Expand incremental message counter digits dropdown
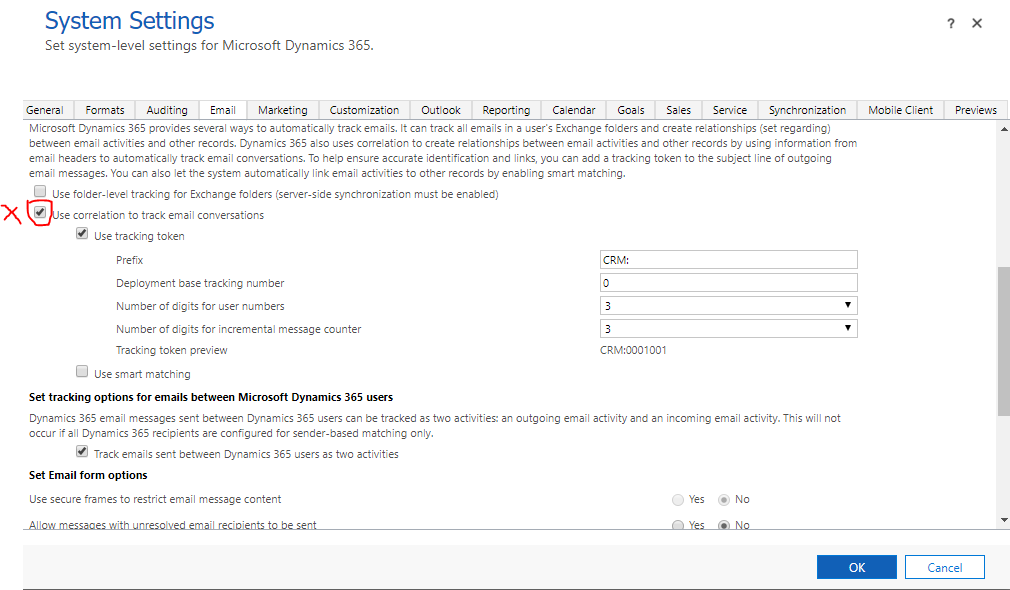Image resolution: width=1010 pixels, height=590 pixels. [729, 328]
